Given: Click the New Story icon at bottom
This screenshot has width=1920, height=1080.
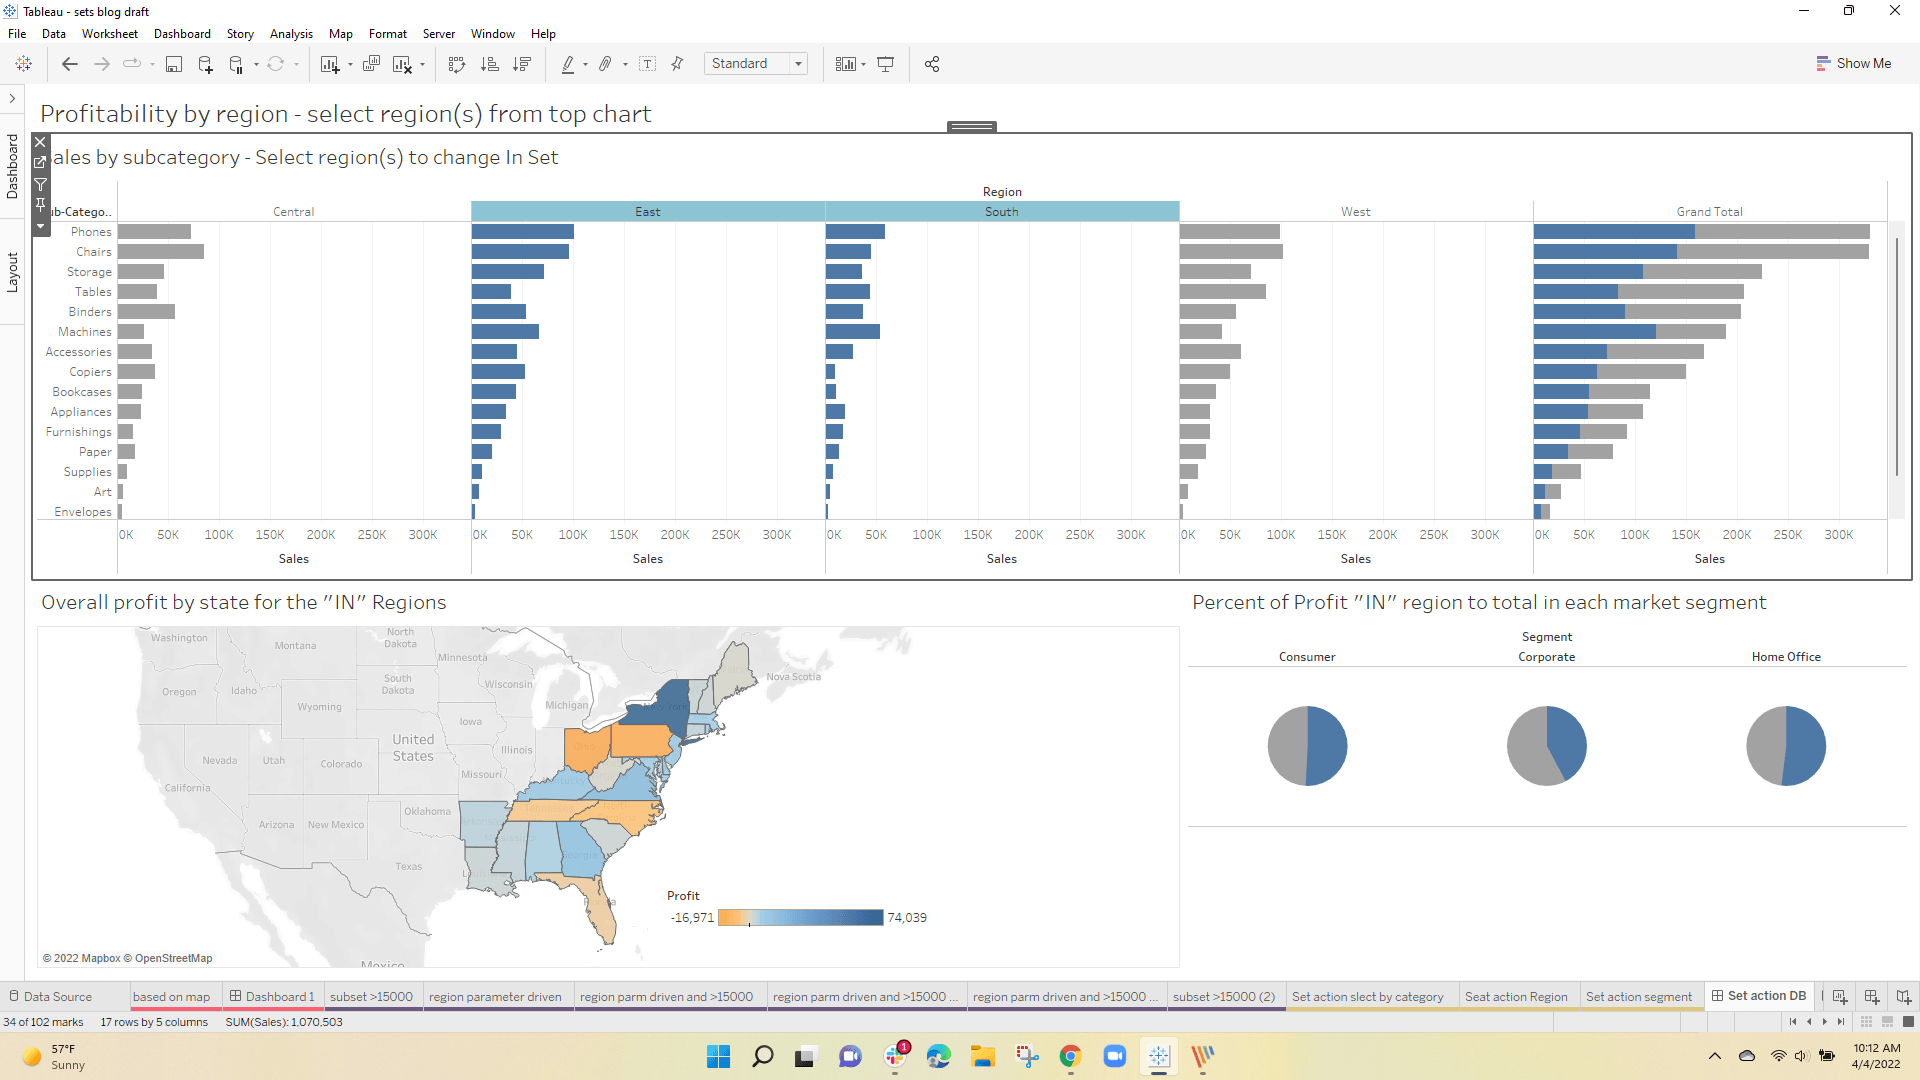Looking at the screenshot, I should coord(1903,997).
